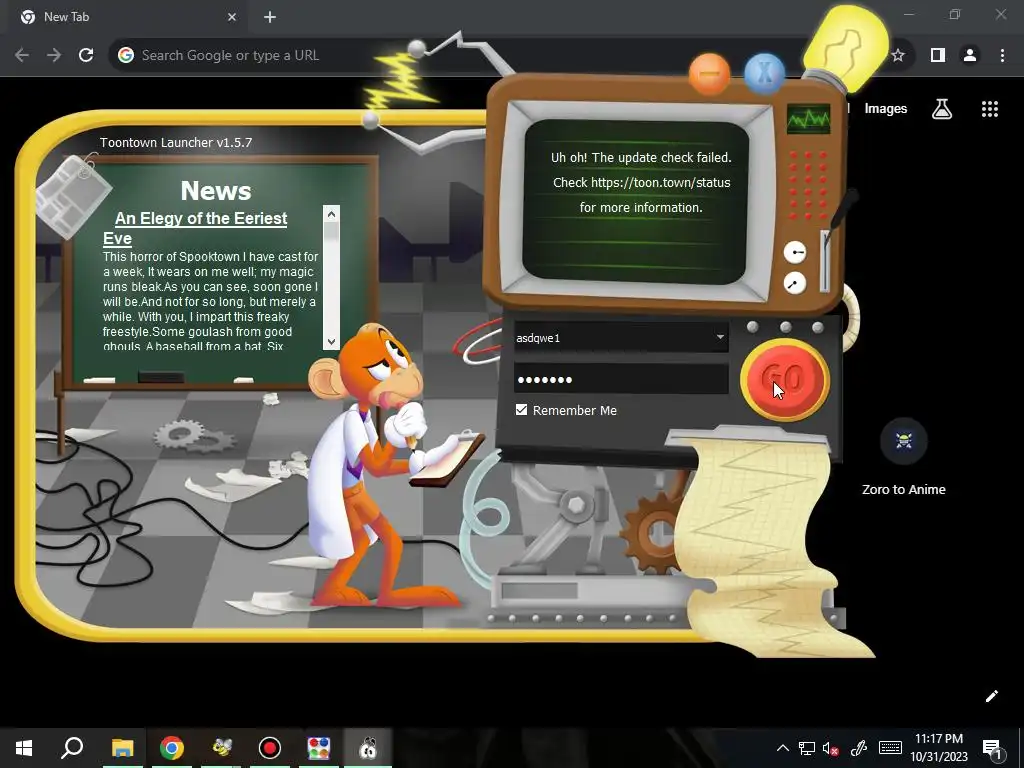Click the red GO login button
Screen dimensions: 1024x768
tap(784, 379)
